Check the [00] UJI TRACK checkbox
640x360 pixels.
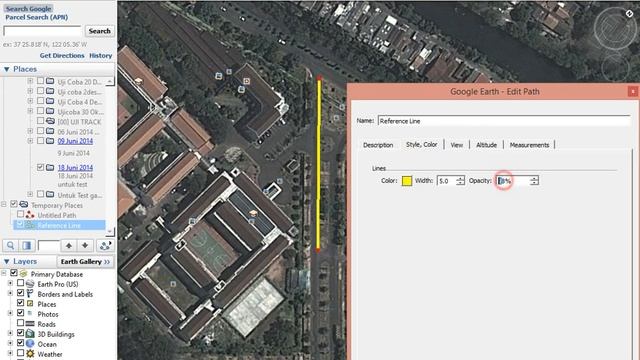40,121
